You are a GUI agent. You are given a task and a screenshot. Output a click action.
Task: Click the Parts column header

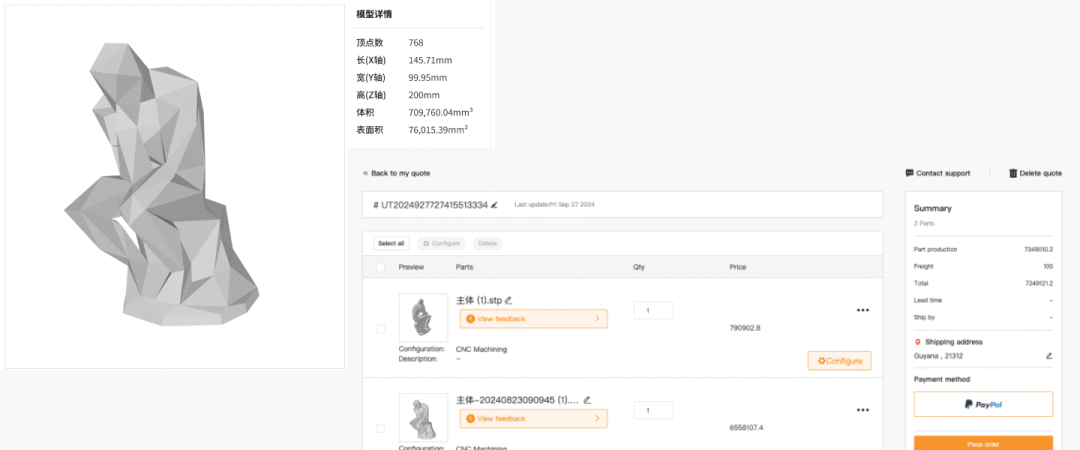(465, 267)
